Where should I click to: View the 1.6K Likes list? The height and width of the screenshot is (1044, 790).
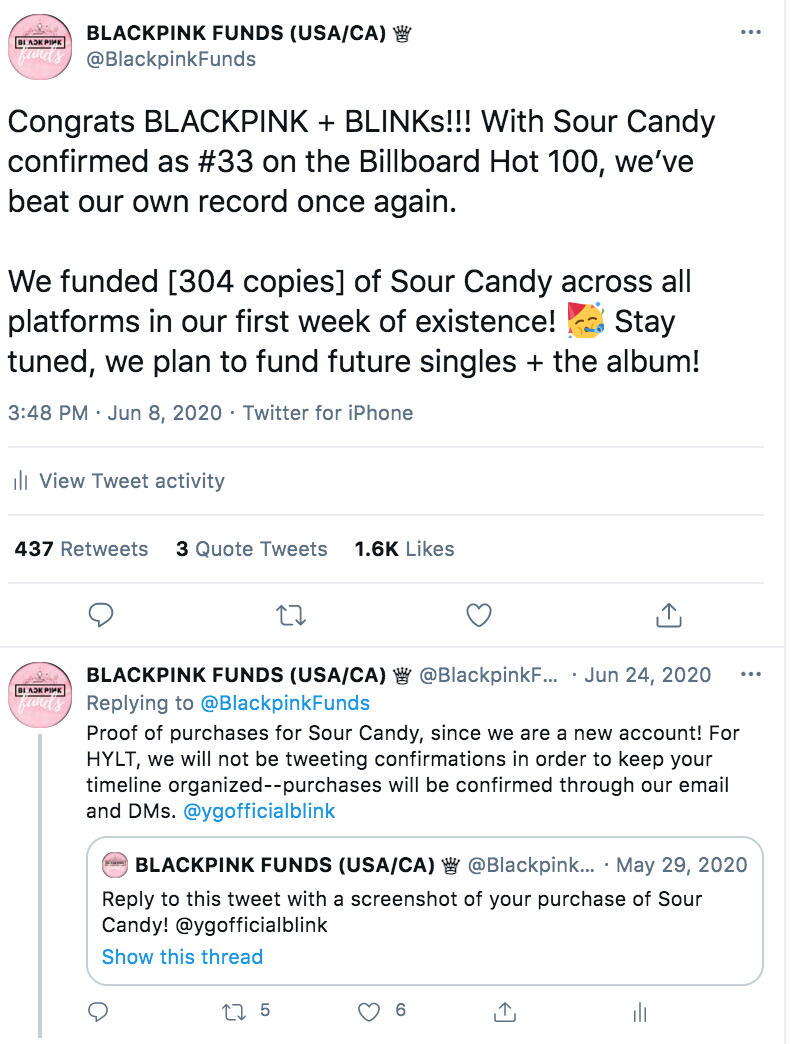click(x=404, y=549)
